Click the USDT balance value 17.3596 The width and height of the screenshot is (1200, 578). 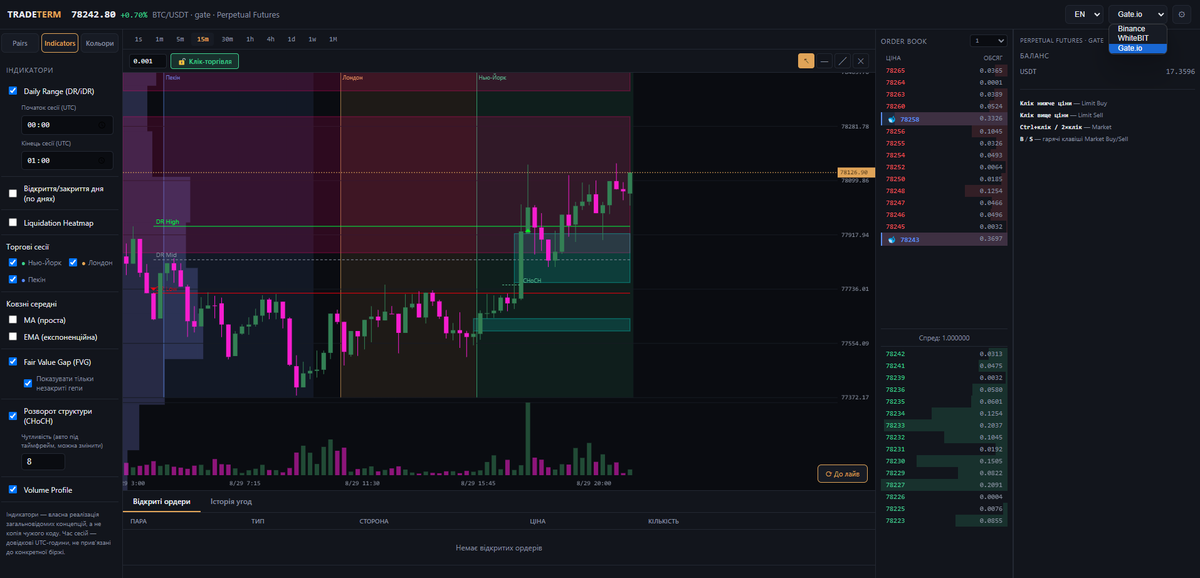point(1180,72)
